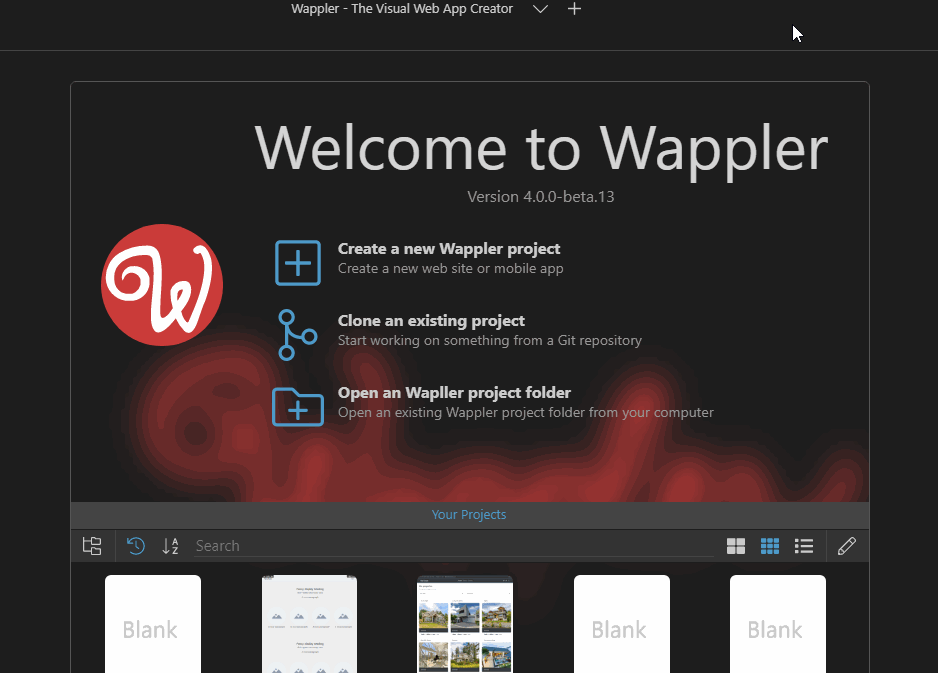
Task: Select the Wappler Visual Web App Creator tab
Action: (401, 9)
